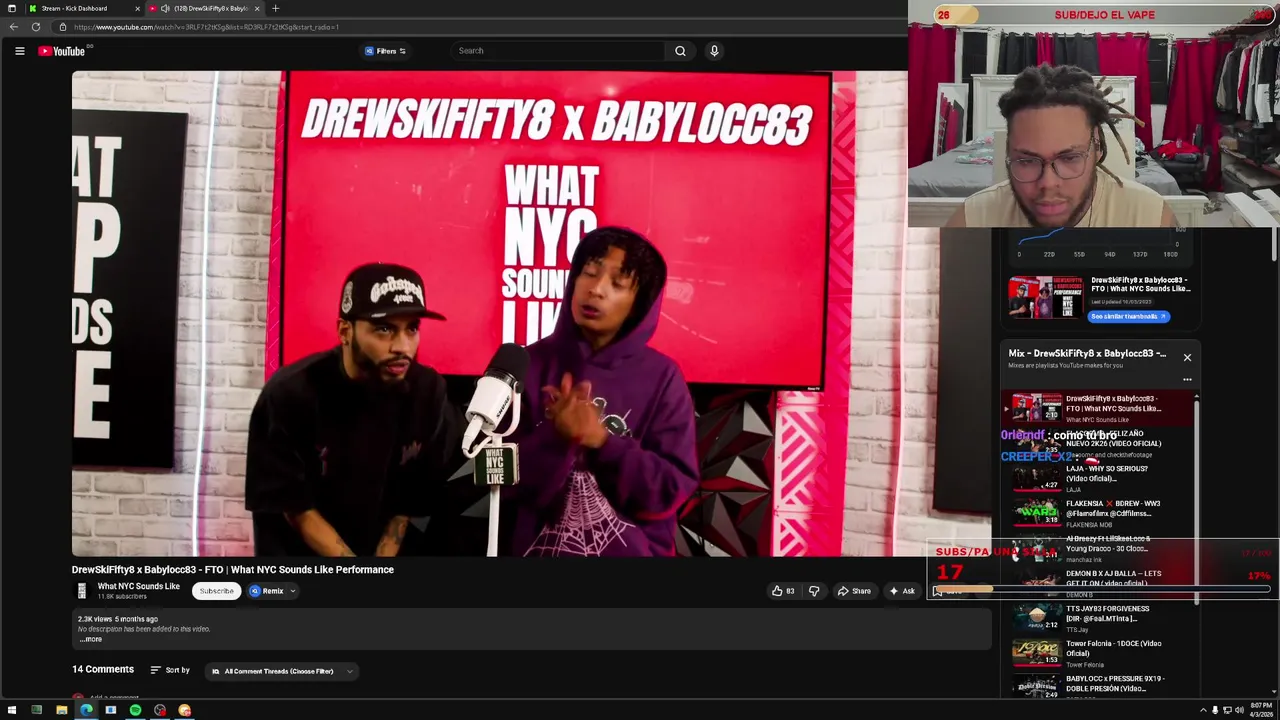The width and height of the screenshot is (1280, 720).
Task: Focus the YouTube search field
Action: (x=558, y=51)
